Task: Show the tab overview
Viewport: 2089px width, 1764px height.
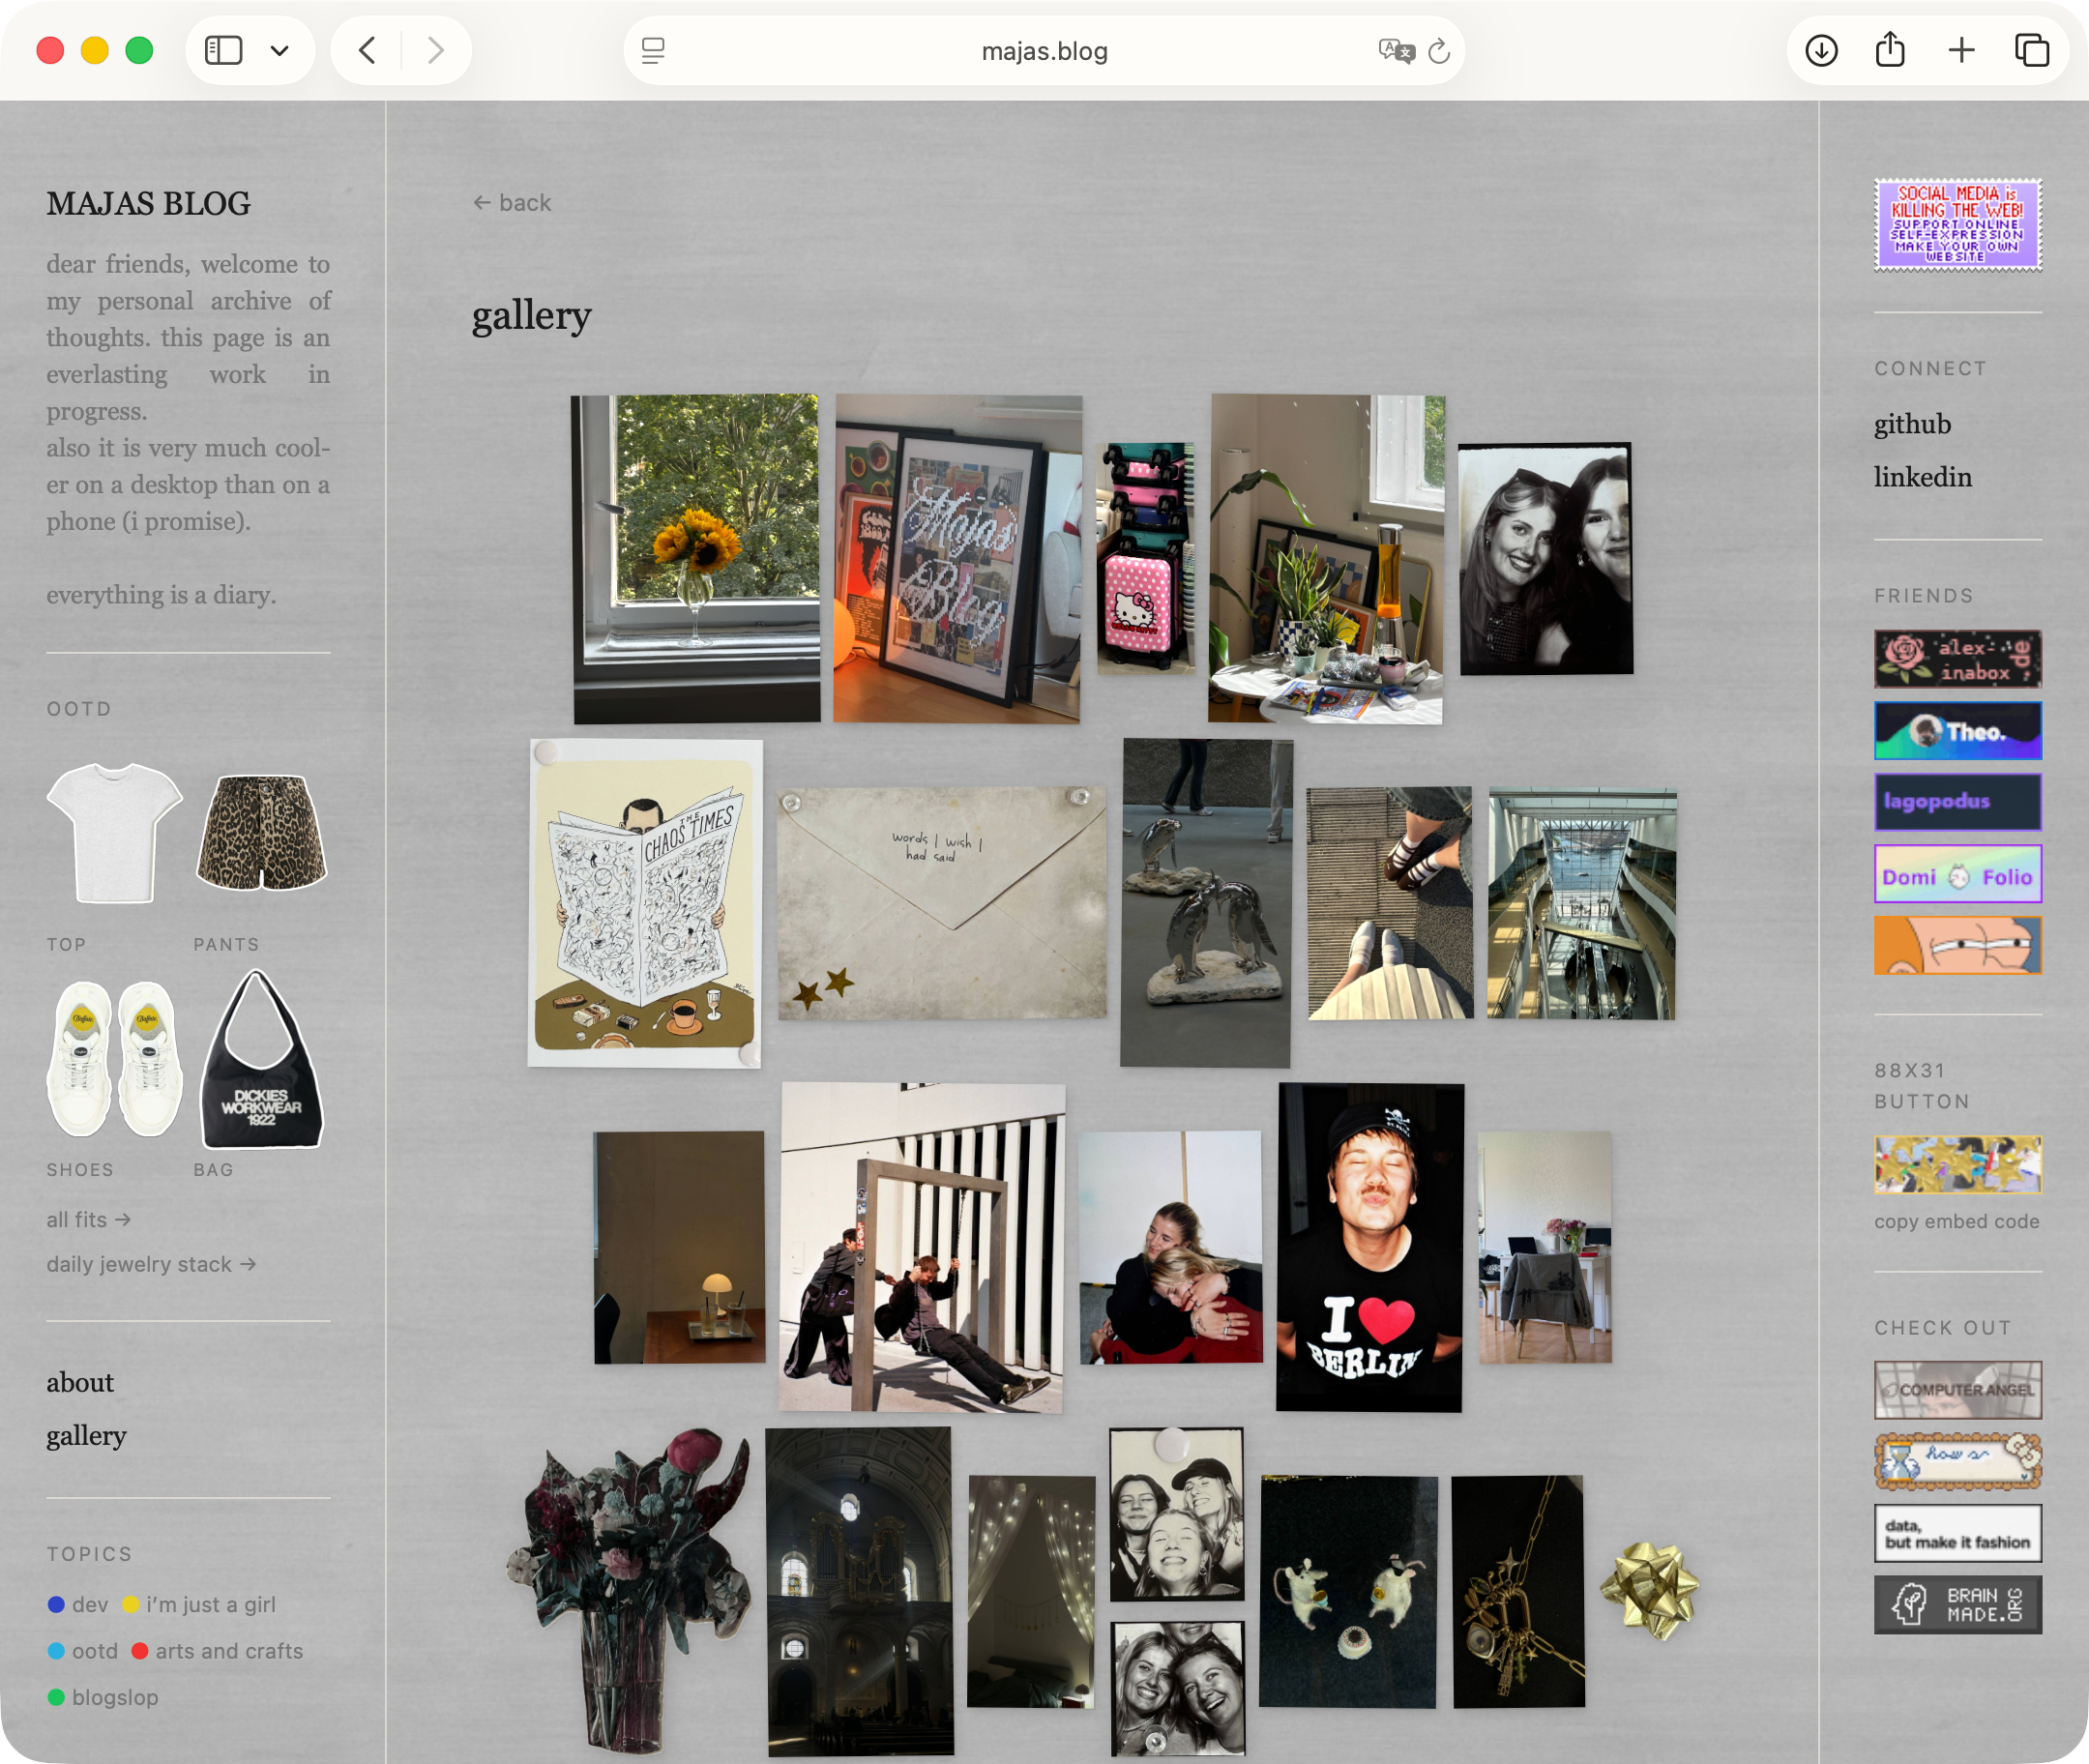Action: (x=2031, y=50)
